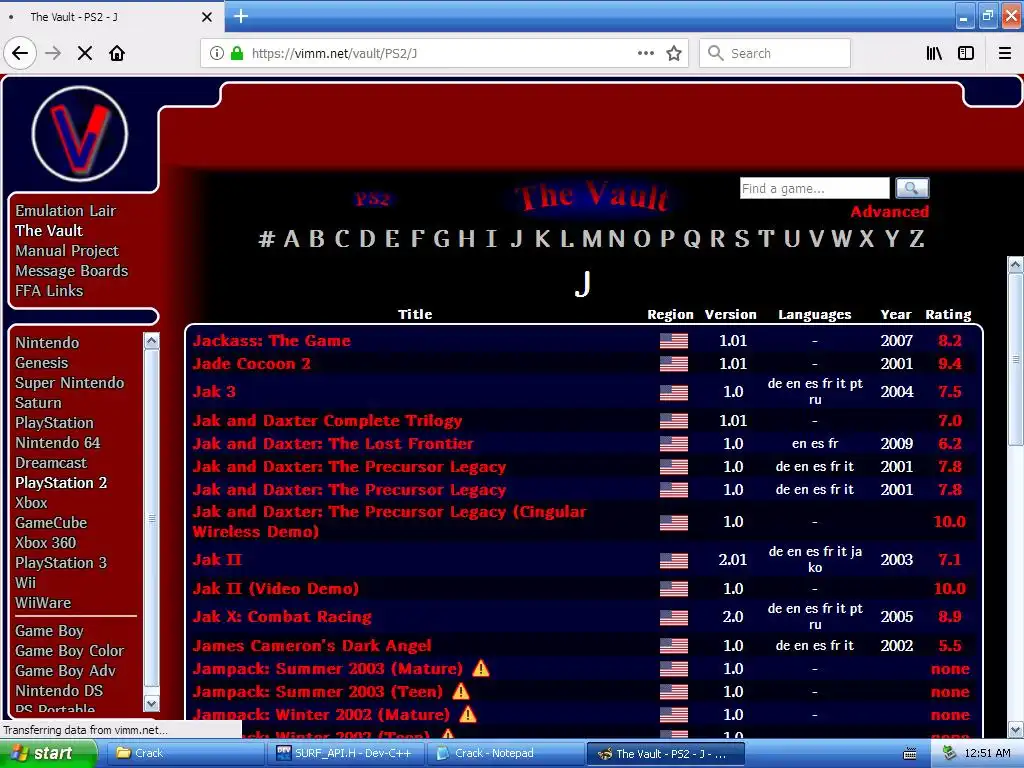Click warning icon next to Jampack Summer 2003 (Mature)
The height and width of the screenshot is (768, 1024).
click(x=481, y=668)
